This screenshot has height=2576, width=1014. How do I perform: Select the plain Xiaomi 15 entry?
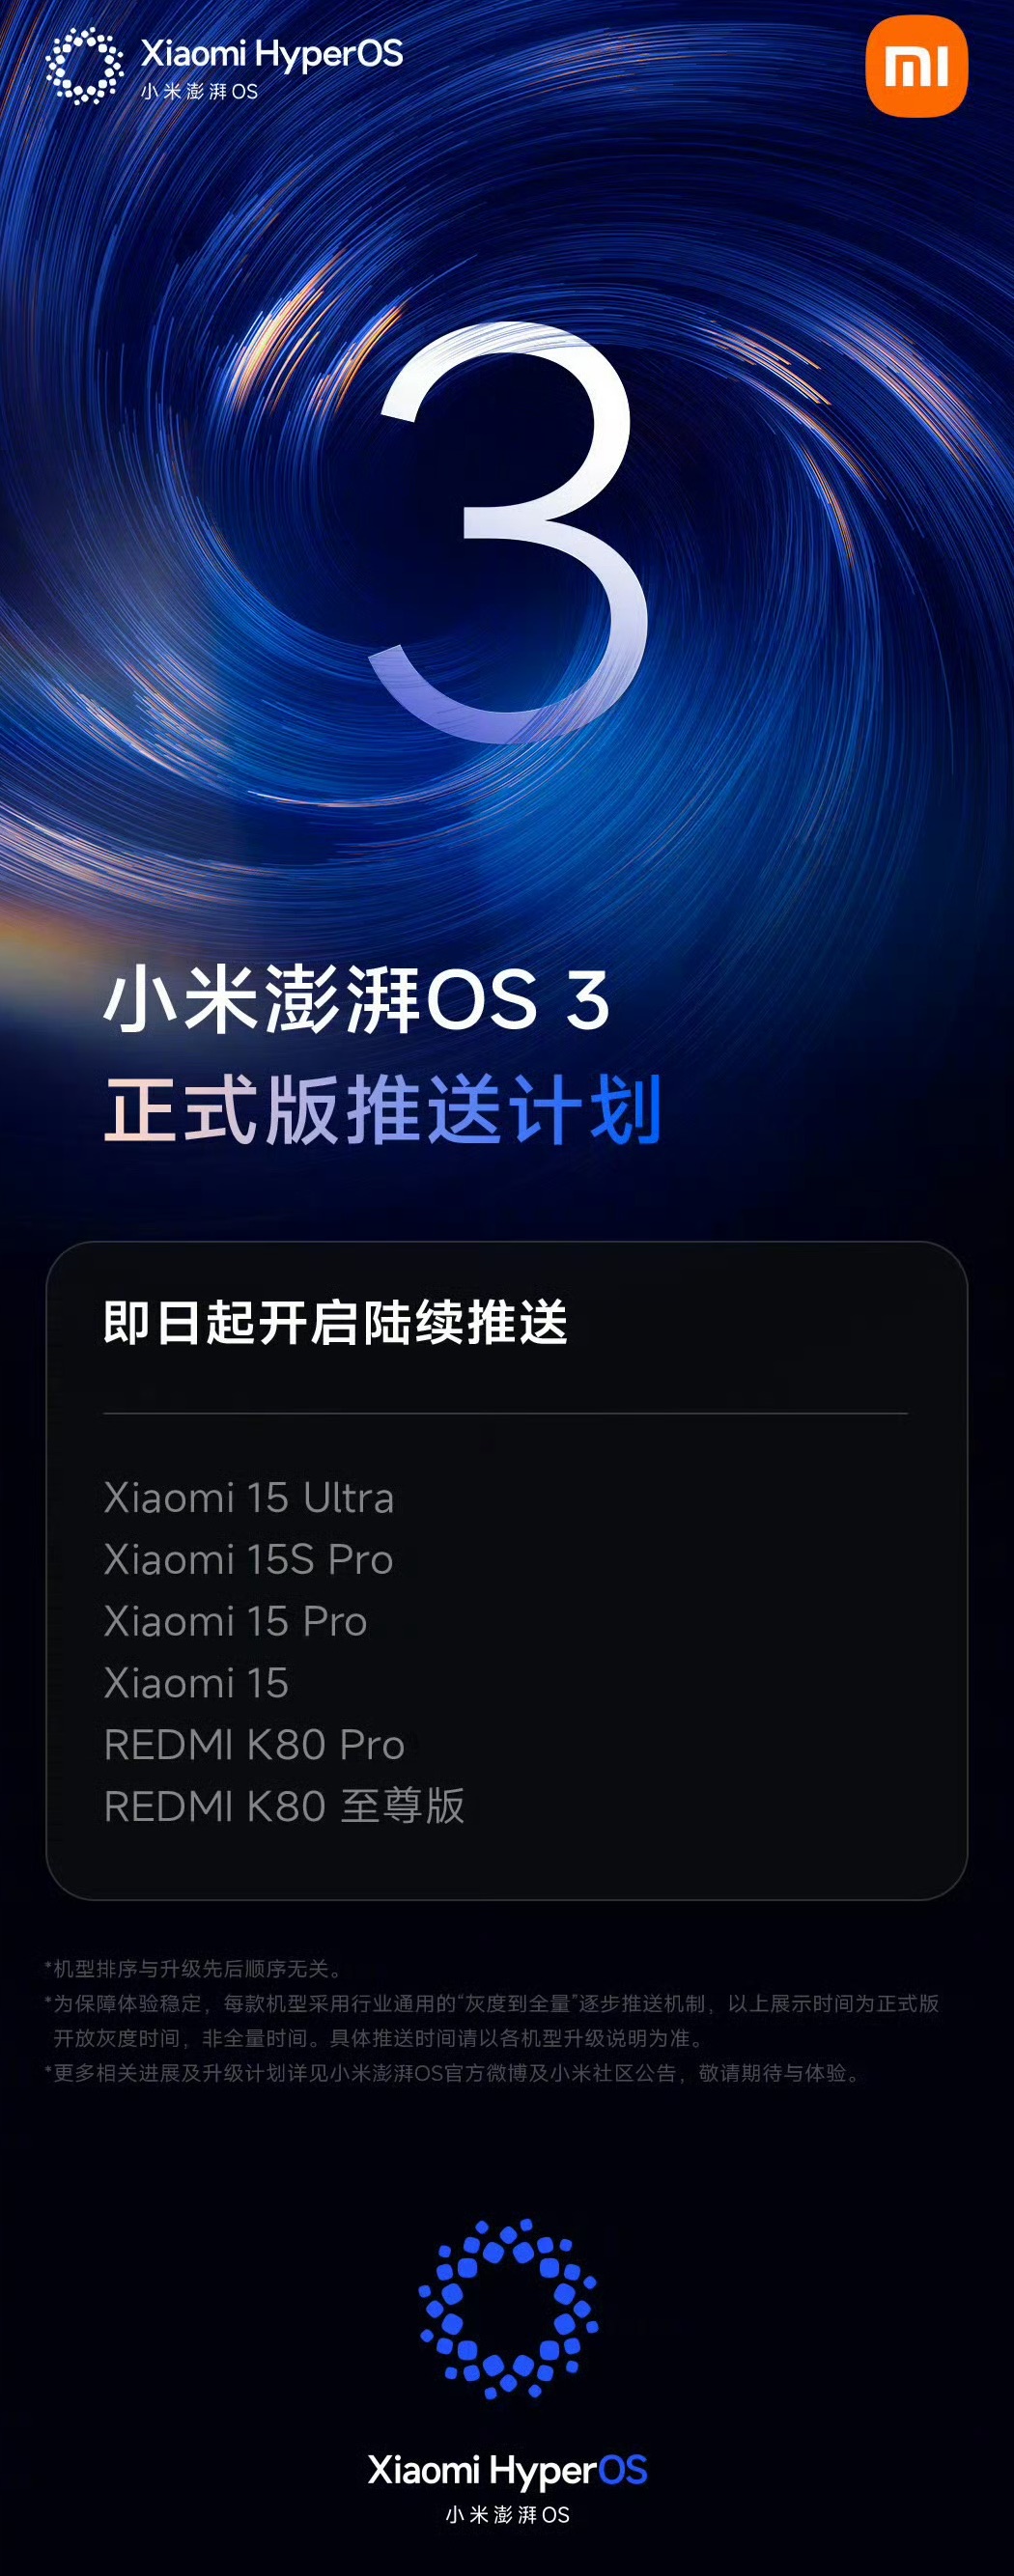coord(197,1683)
